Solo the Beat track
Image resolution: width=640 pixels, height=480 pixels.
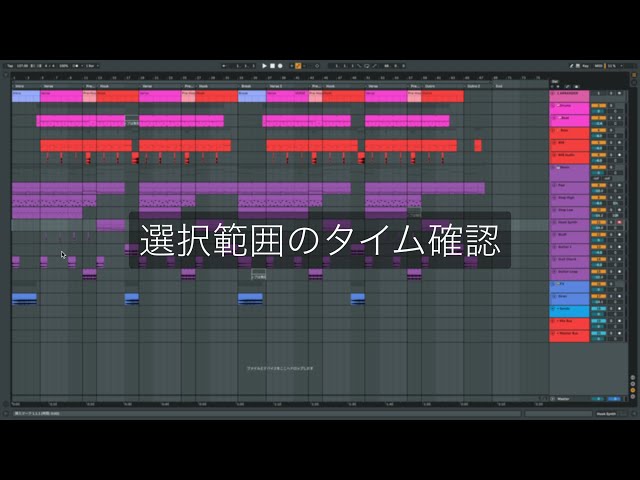[x=611, y=118]
